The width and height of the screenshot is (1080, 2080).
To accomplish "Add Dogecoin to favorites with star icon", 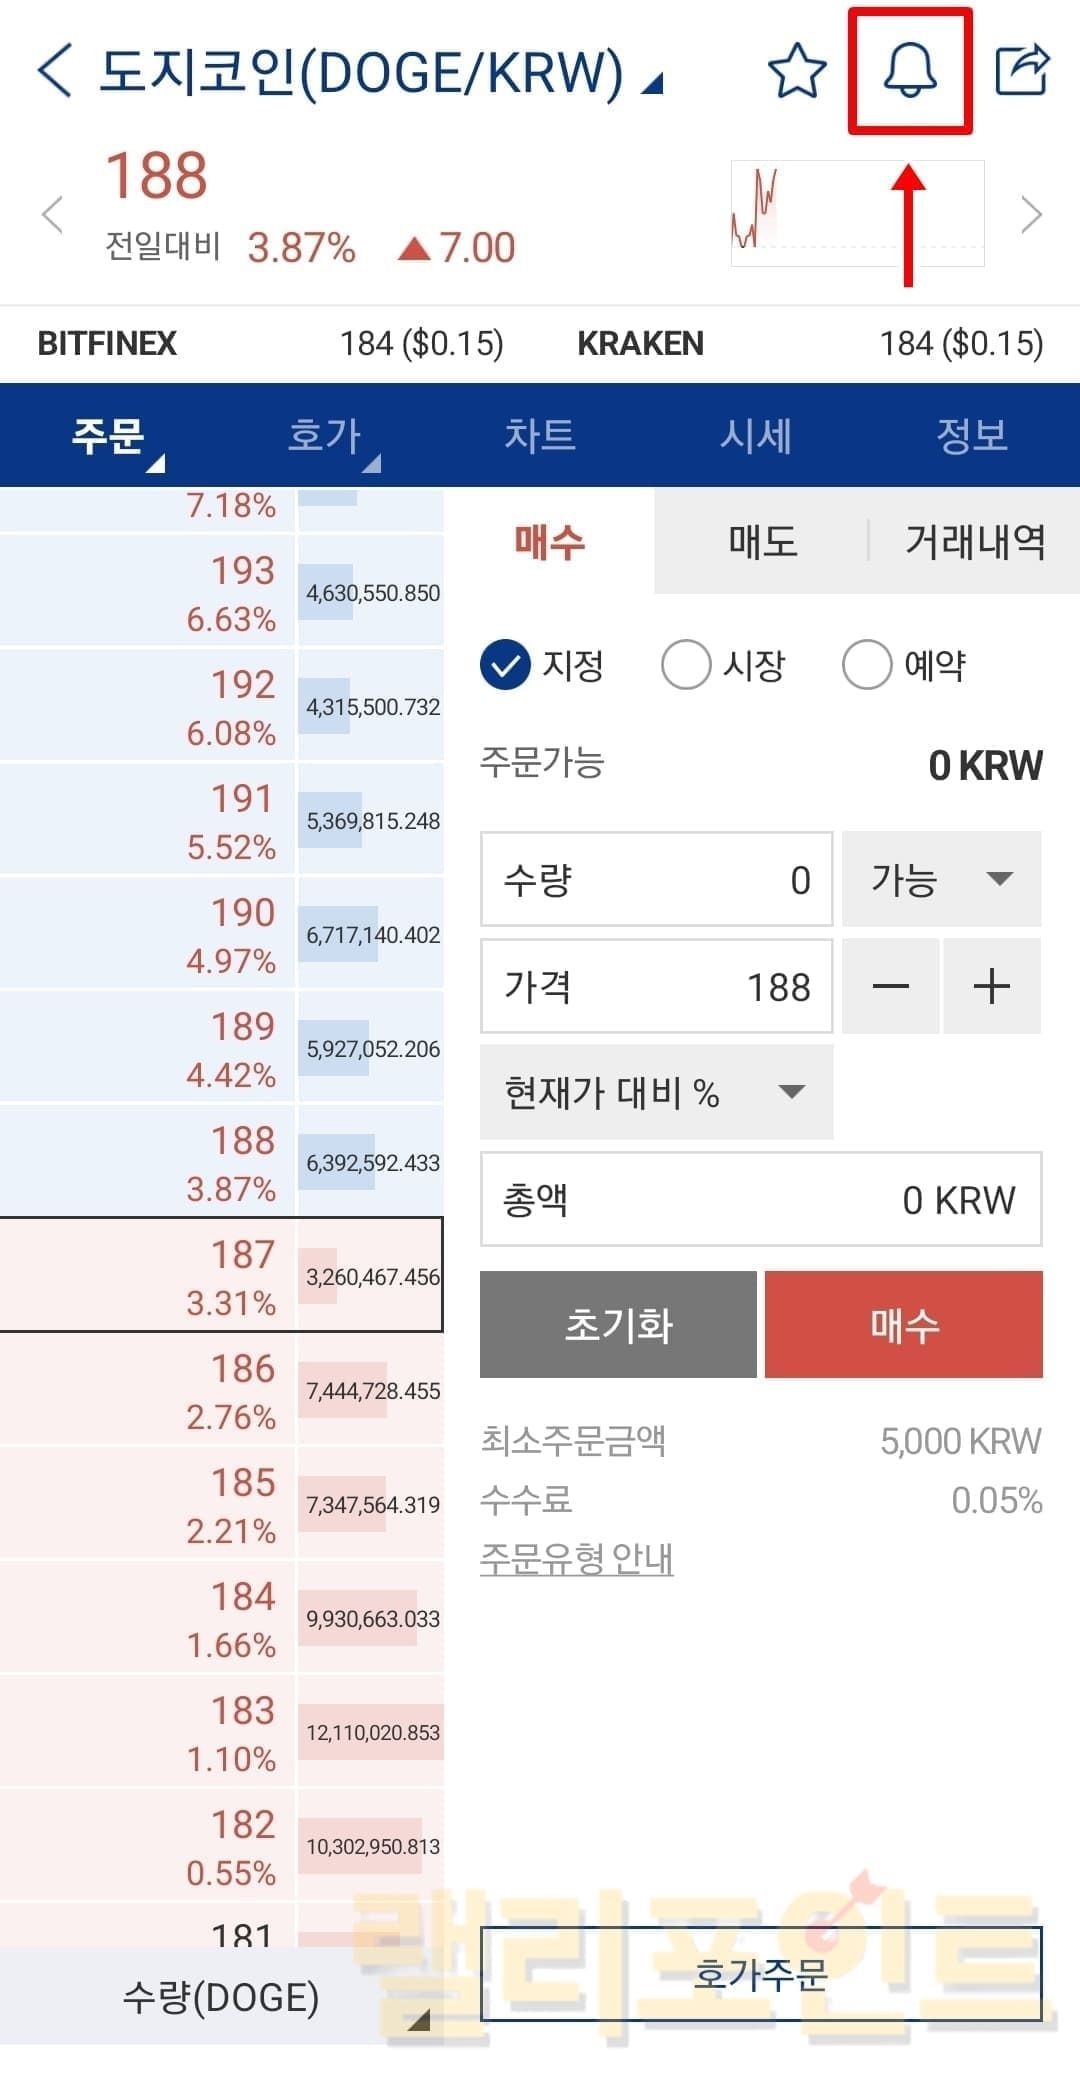I will point(796,70).
